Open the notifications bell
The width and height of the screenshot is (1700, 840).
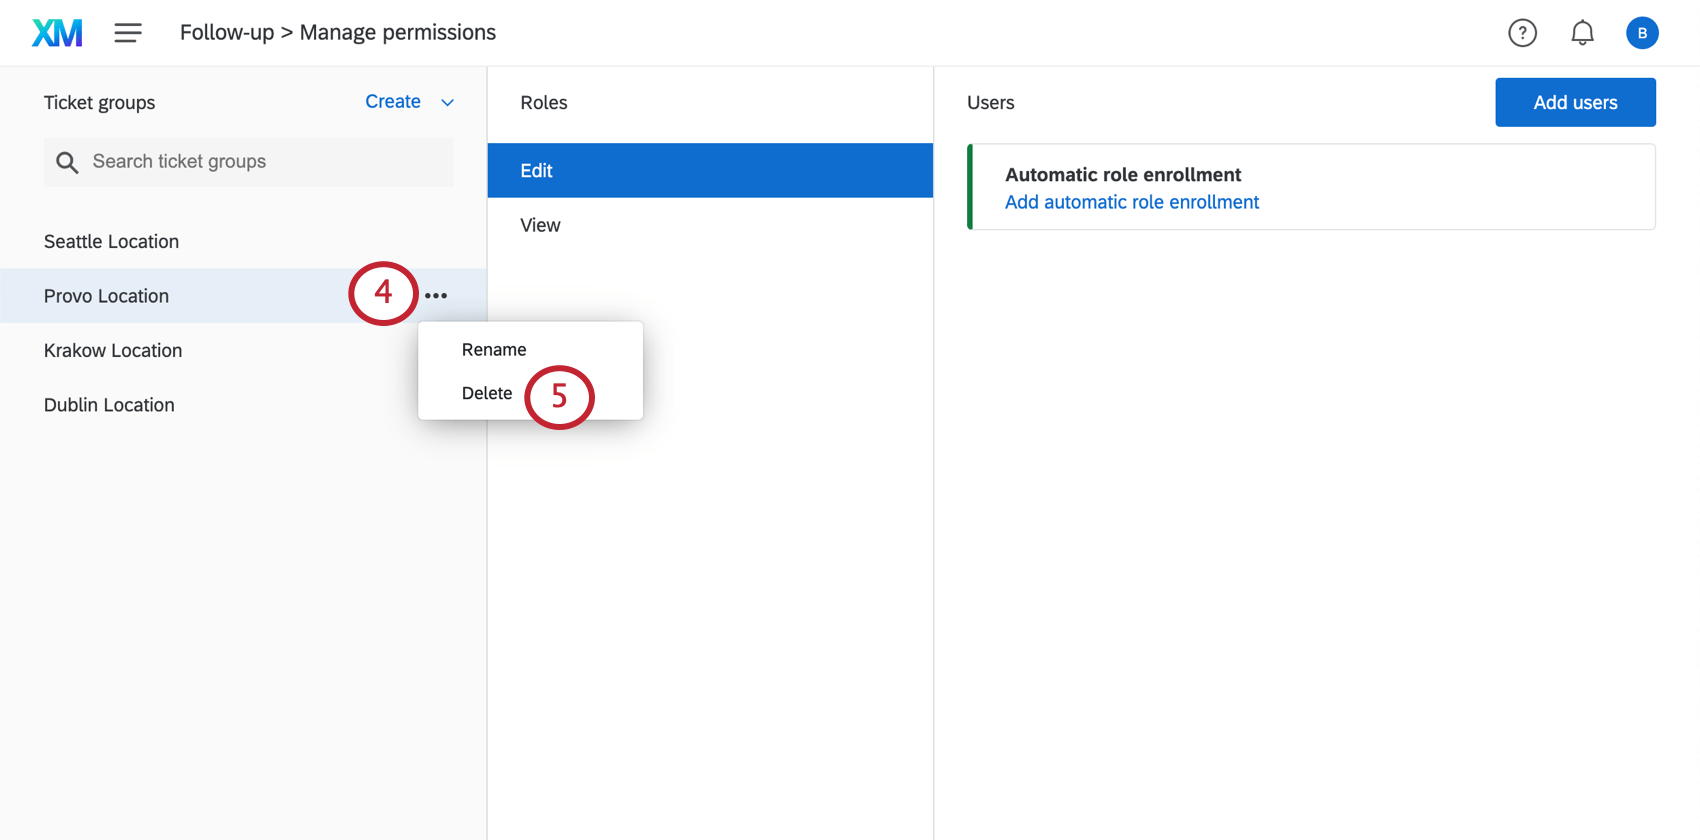[x=1582, y=33]
